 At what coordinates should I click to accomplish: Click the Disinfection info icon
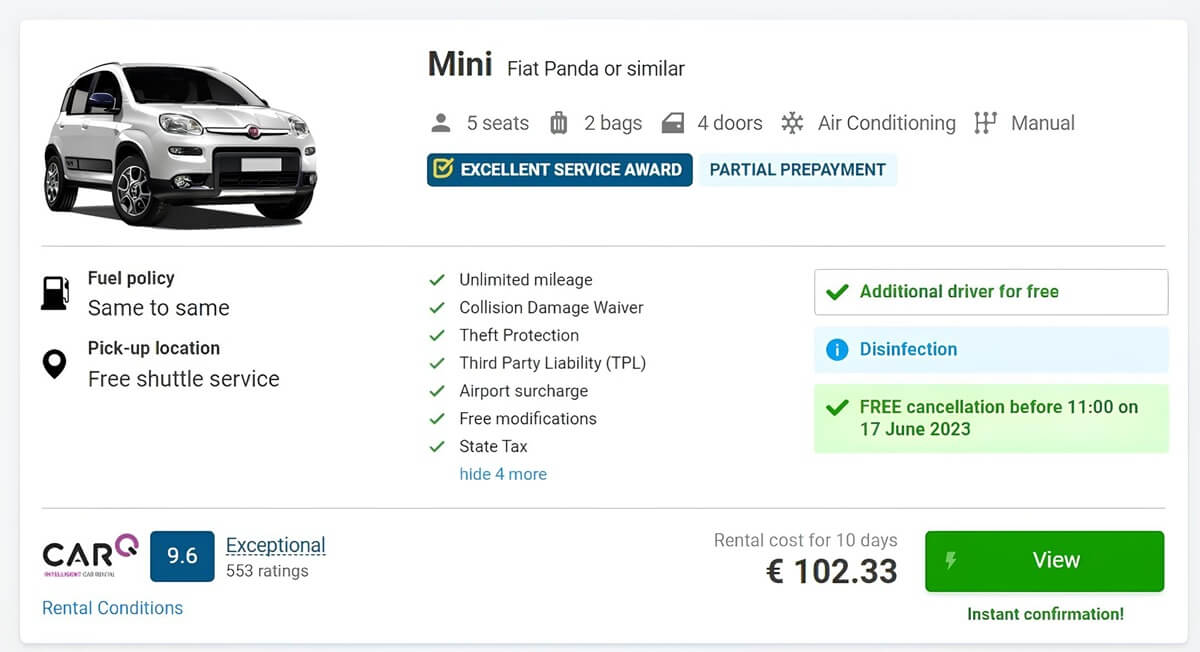[837, 349]
